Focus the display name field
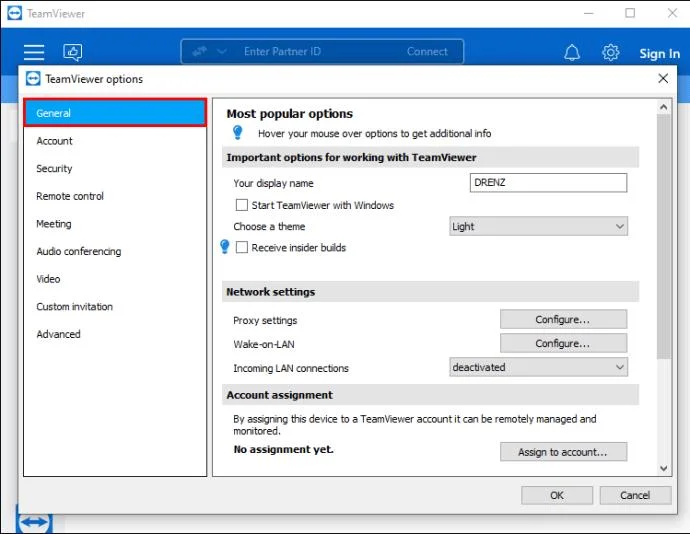Image resolution: width=690 pixels, height=534 pixels. coord(548,182)
